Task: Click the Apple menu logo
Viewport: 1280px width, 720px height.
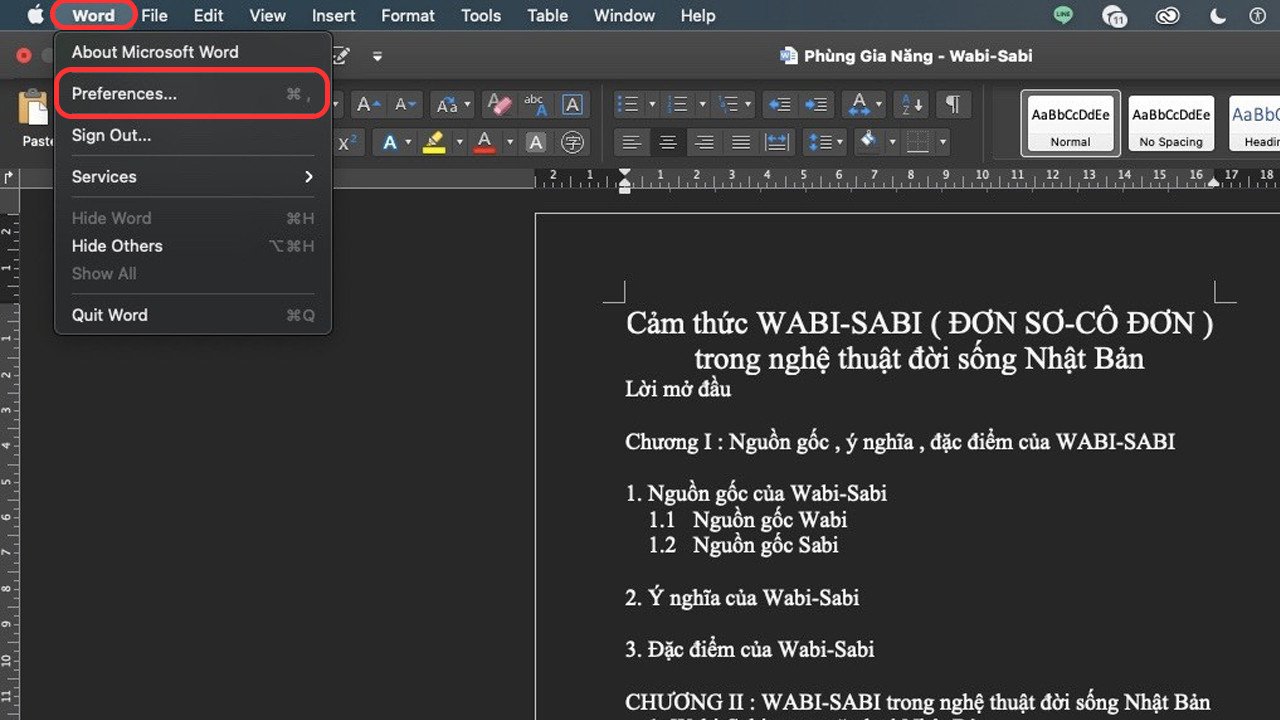Action: 36,15
